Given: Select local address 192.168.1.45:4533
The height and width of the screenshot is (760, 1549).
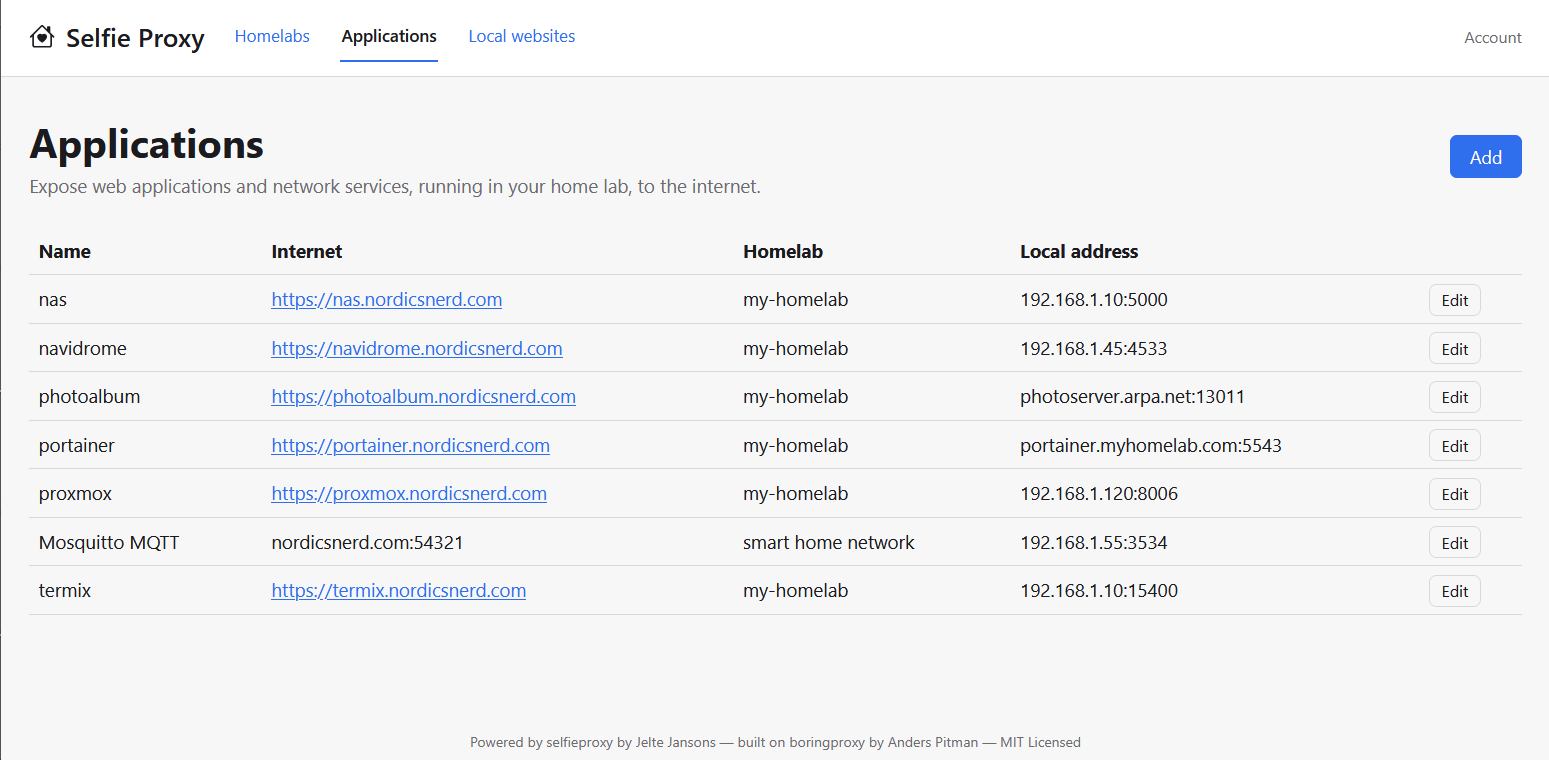Looking at the screenshot, I should (x=1094, y=349).
